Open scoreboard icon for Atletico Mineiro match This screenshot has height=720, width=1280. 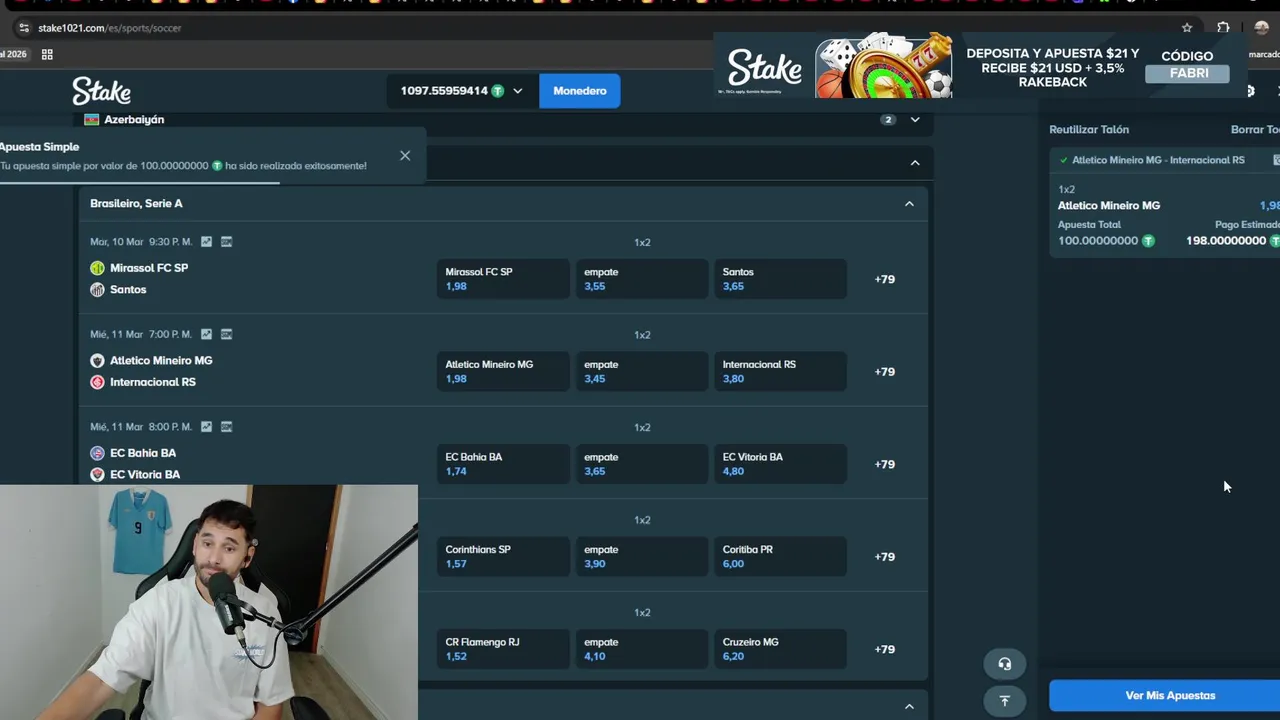(226, 334)
